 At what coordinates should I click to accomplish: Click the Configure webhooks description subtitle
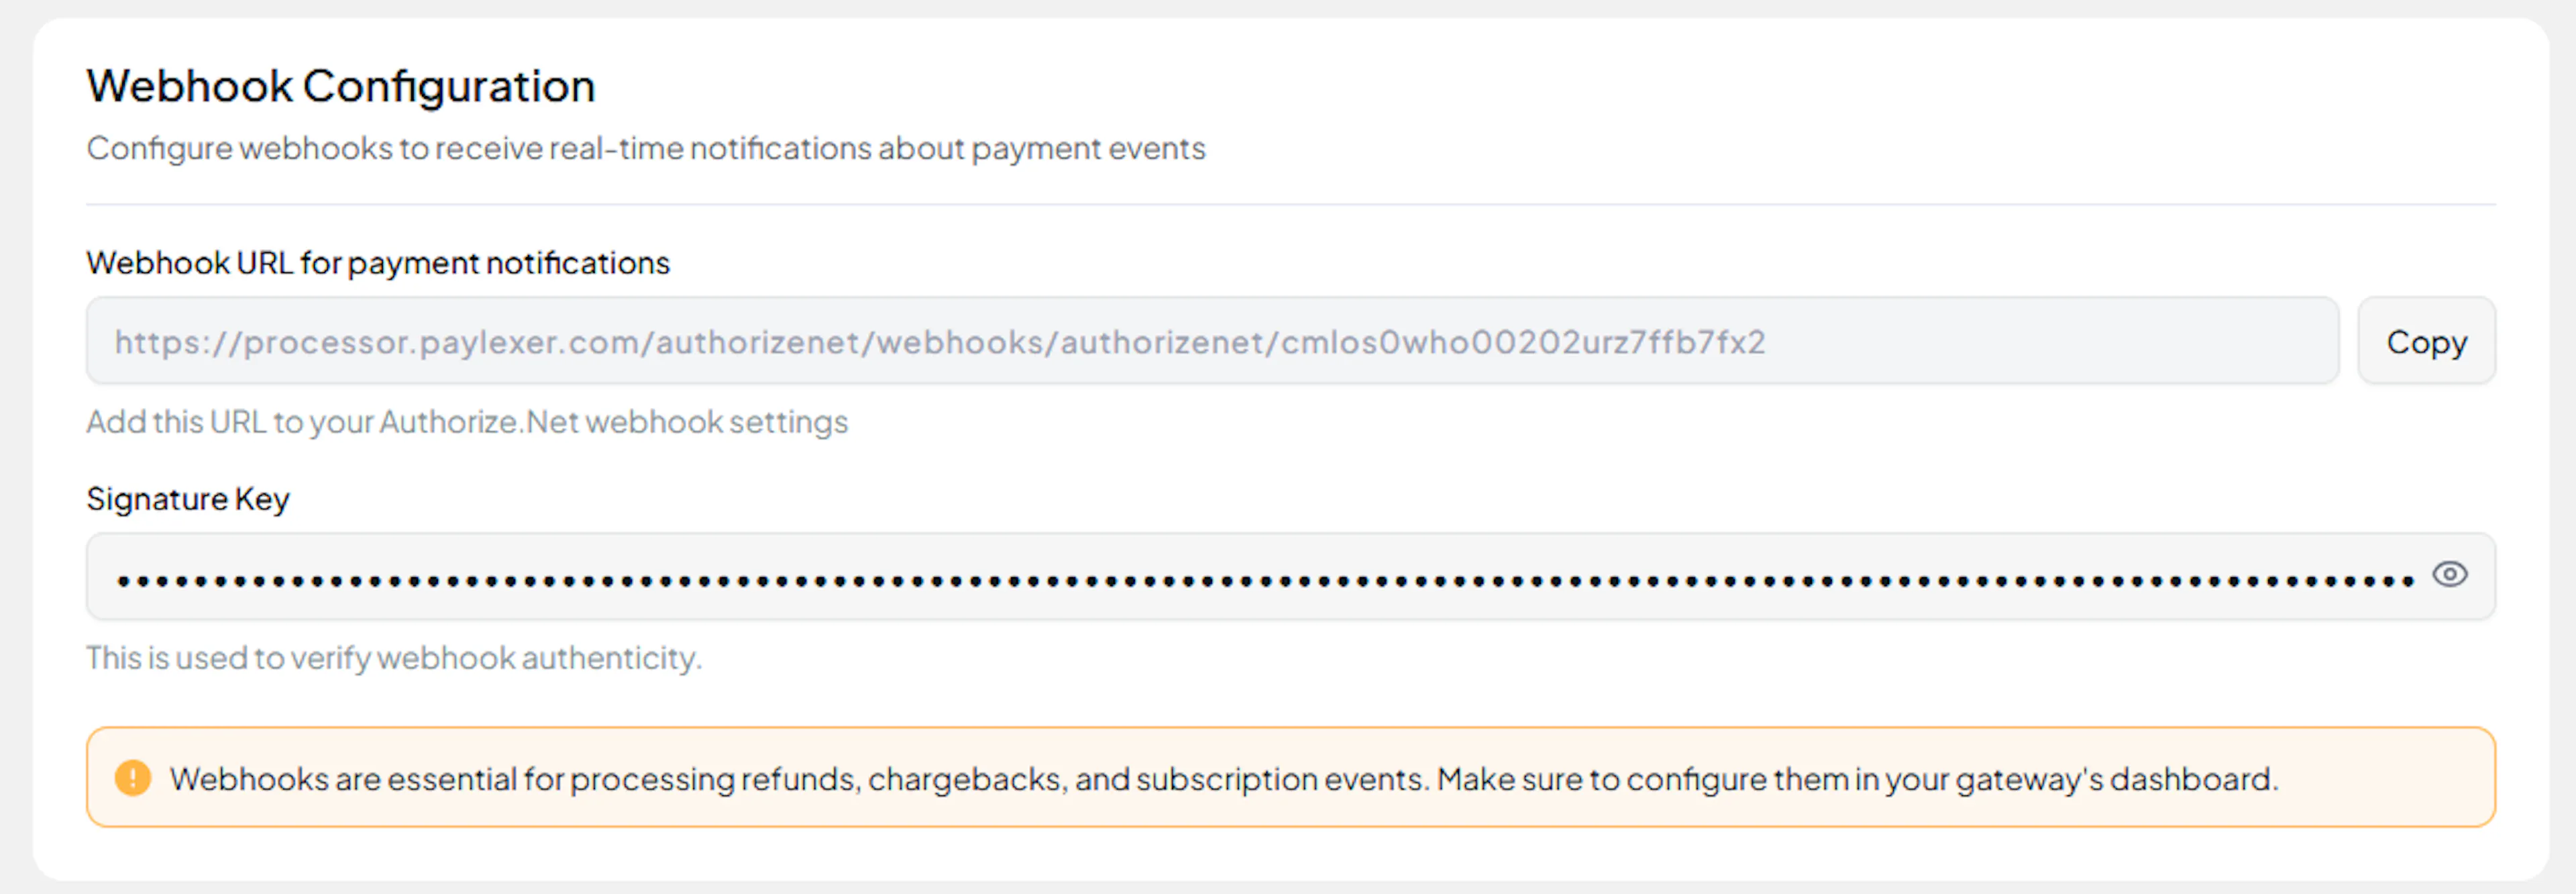pyautogui.click(x=645, y=148)
